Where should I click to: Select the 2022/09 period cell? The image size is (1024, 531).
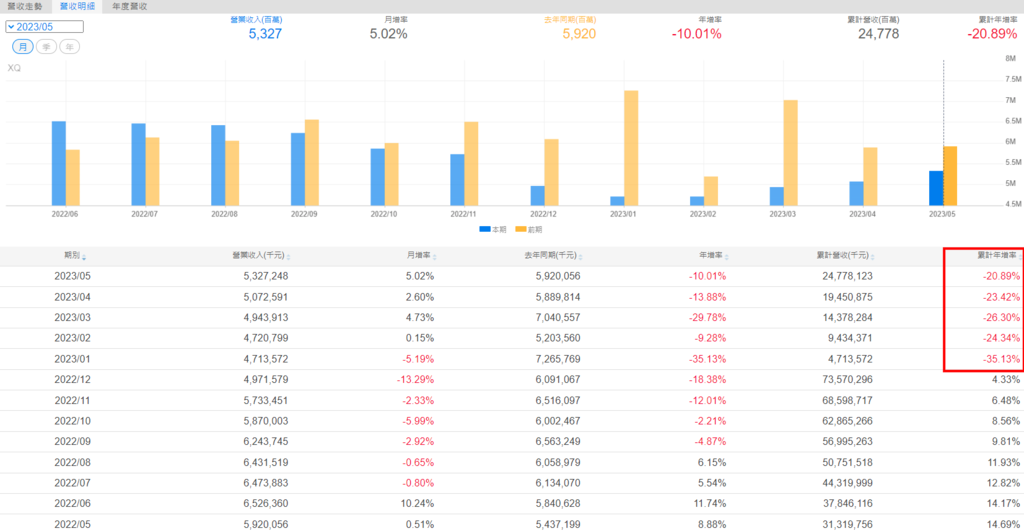72,442
